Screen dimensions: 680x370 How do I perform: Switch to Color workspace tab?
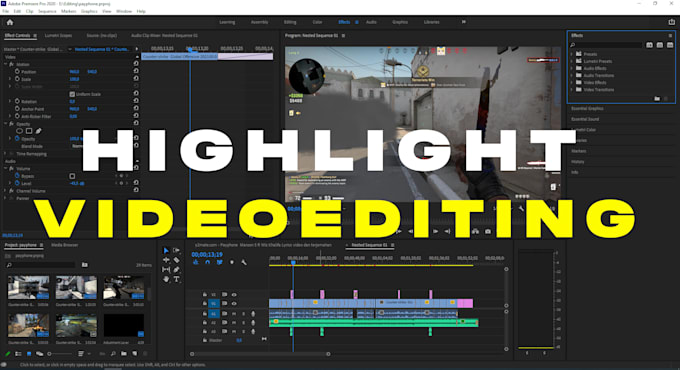pos(317,22)
